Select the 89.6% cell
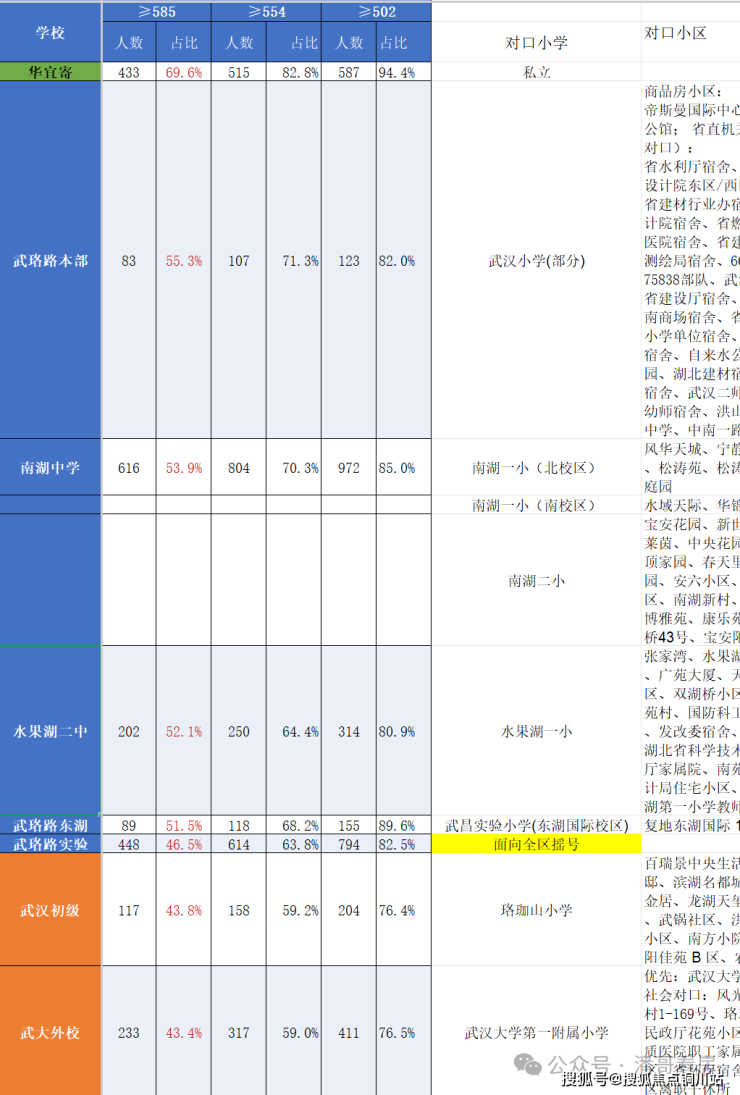The height and width of the screenshot is (1095, 740). tap(404, 825)
